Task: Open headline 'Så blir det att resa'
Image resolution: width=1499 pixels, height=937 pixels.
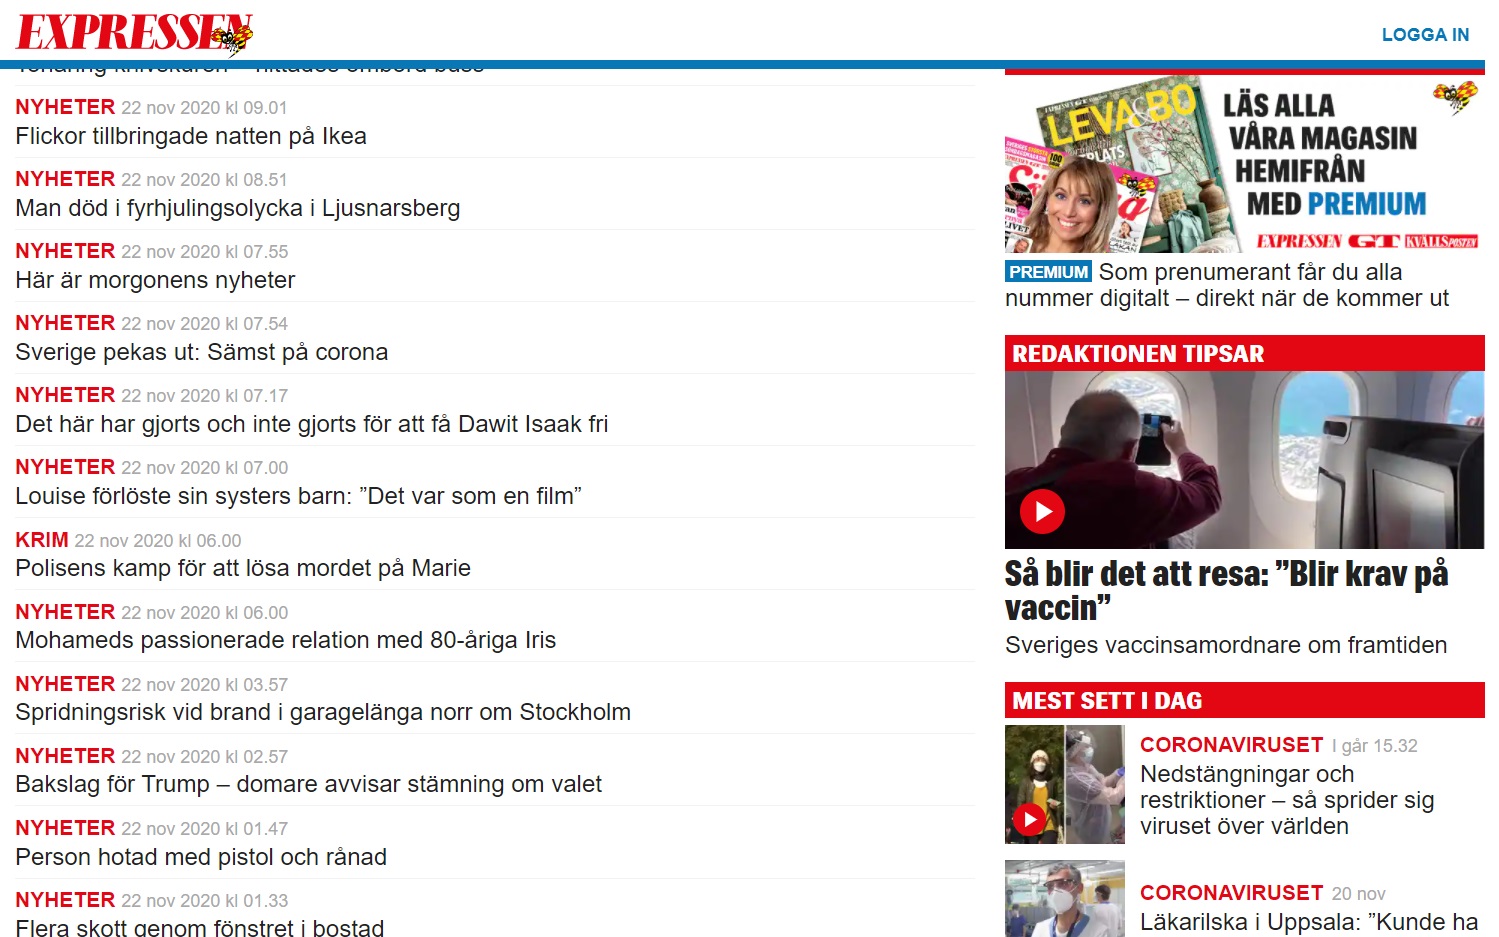Action: point(1227,591)
